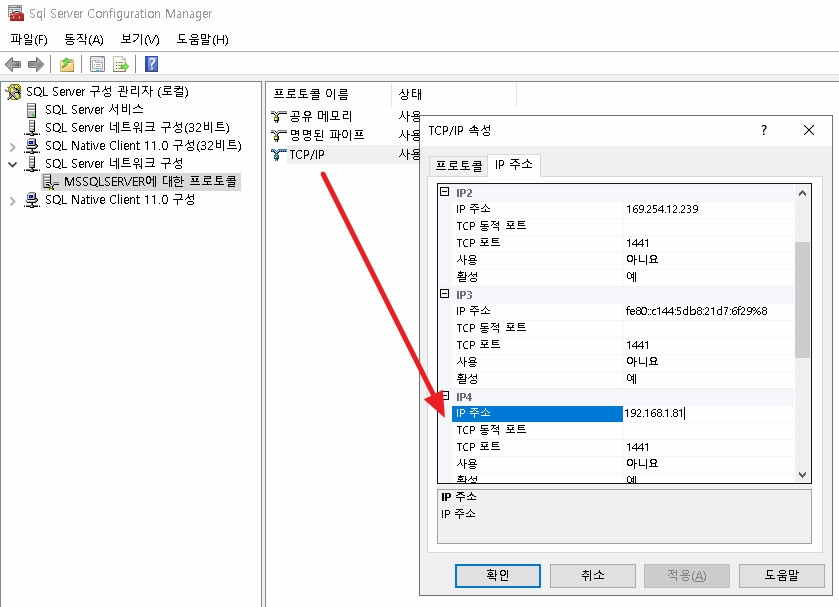This screenshot has height=607, width=839.
Task: Click the 확인 button
Action: click(498, 575)
